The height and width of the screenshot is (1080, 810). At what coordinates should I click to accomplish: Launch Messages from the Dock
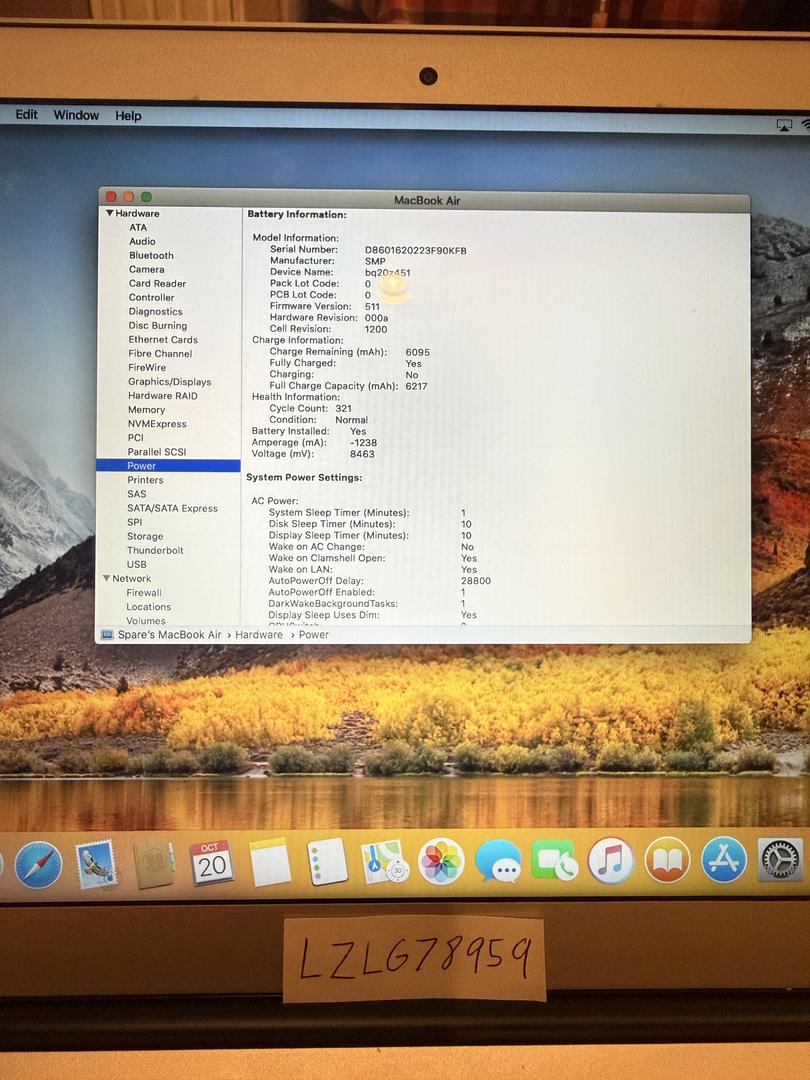click(x=498, y=861)
